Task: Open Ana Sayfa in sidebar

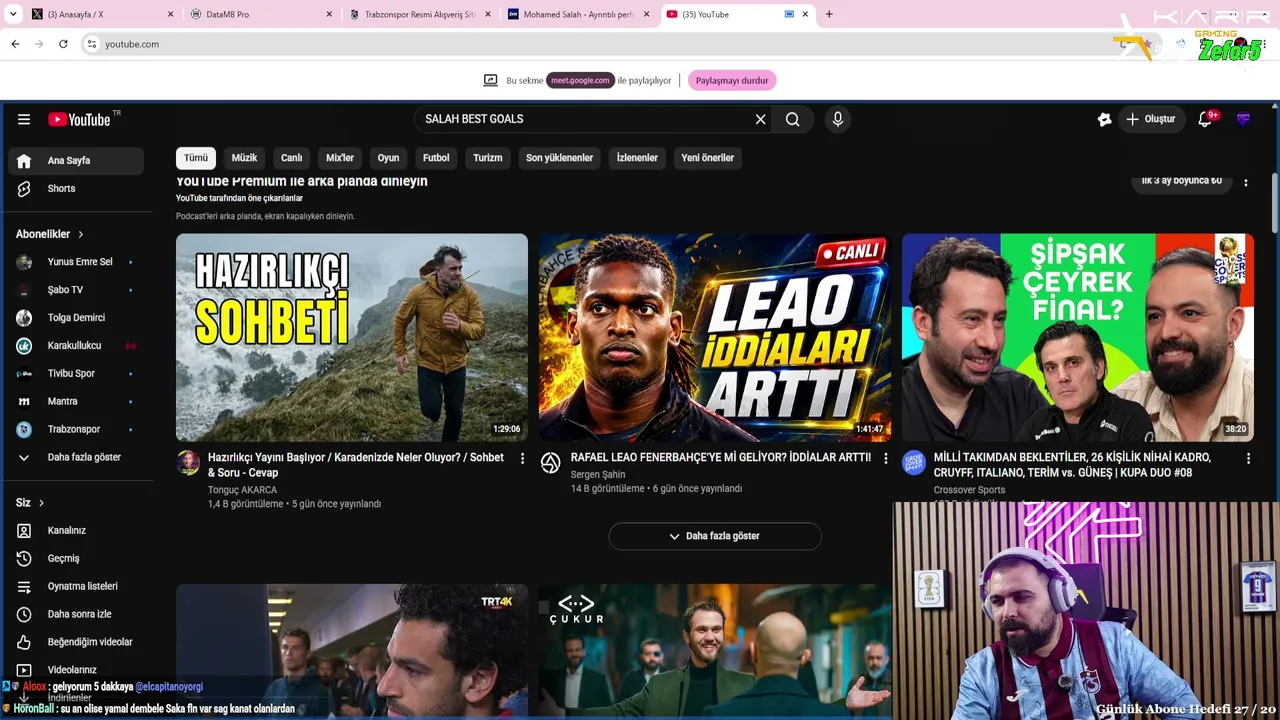Action: tap(76, 160)
